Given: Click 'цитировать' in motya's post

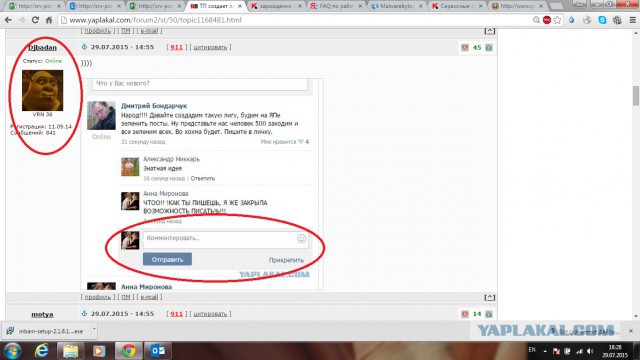Looking at the screenshot, I should (210, 314).
